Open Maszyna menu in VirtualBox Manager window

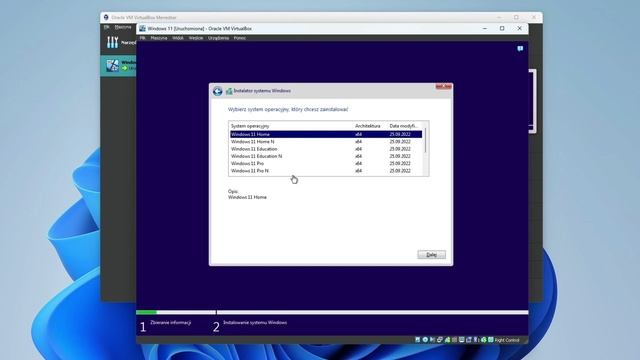coord(123,27)
